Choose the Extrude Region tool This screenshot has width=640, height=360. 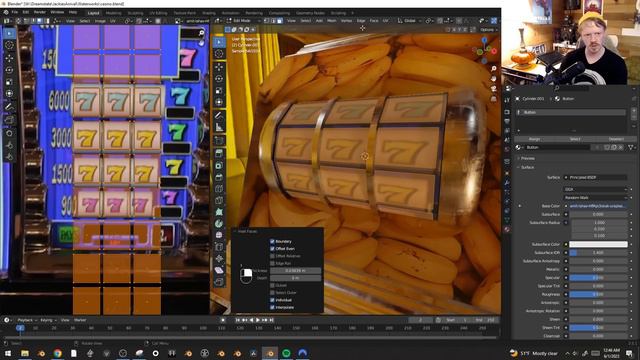219,153
